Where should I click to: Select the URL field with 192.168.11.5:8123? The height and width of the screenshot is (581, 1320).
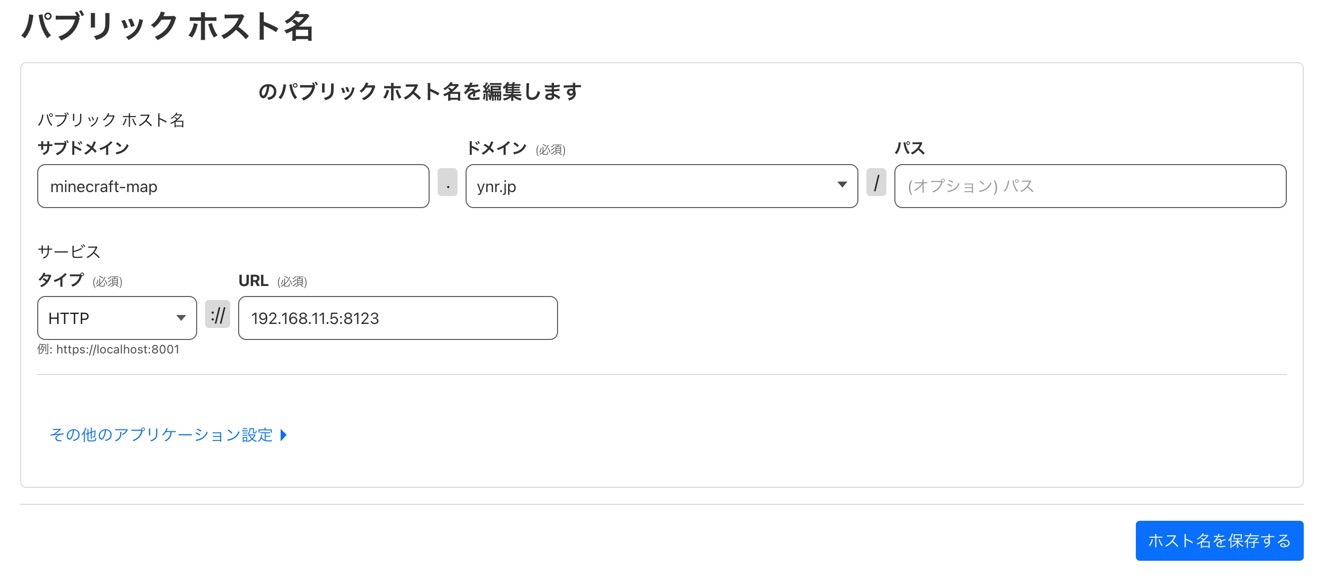397,318
